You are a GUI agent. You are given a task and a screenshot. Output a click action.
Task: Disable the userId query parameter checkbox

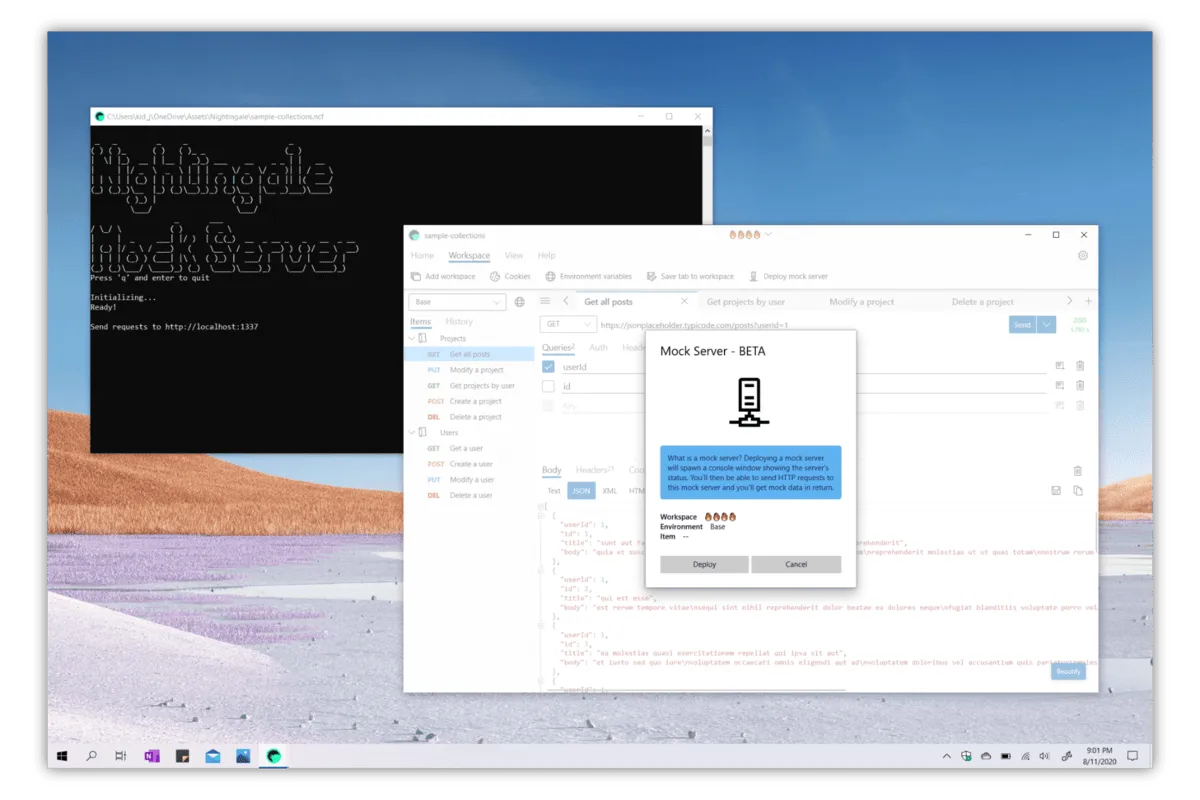pos(547,366)
